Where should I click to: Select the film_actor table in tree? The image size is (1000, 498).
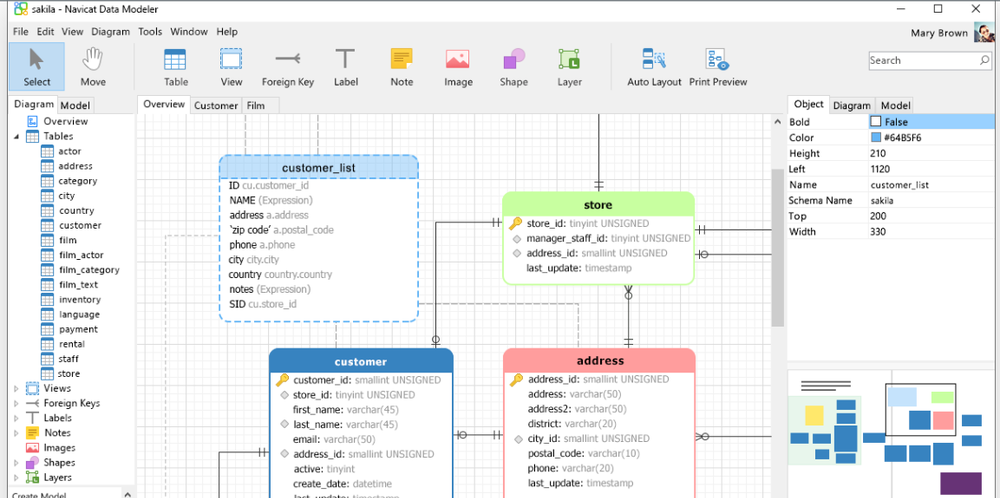80,255
